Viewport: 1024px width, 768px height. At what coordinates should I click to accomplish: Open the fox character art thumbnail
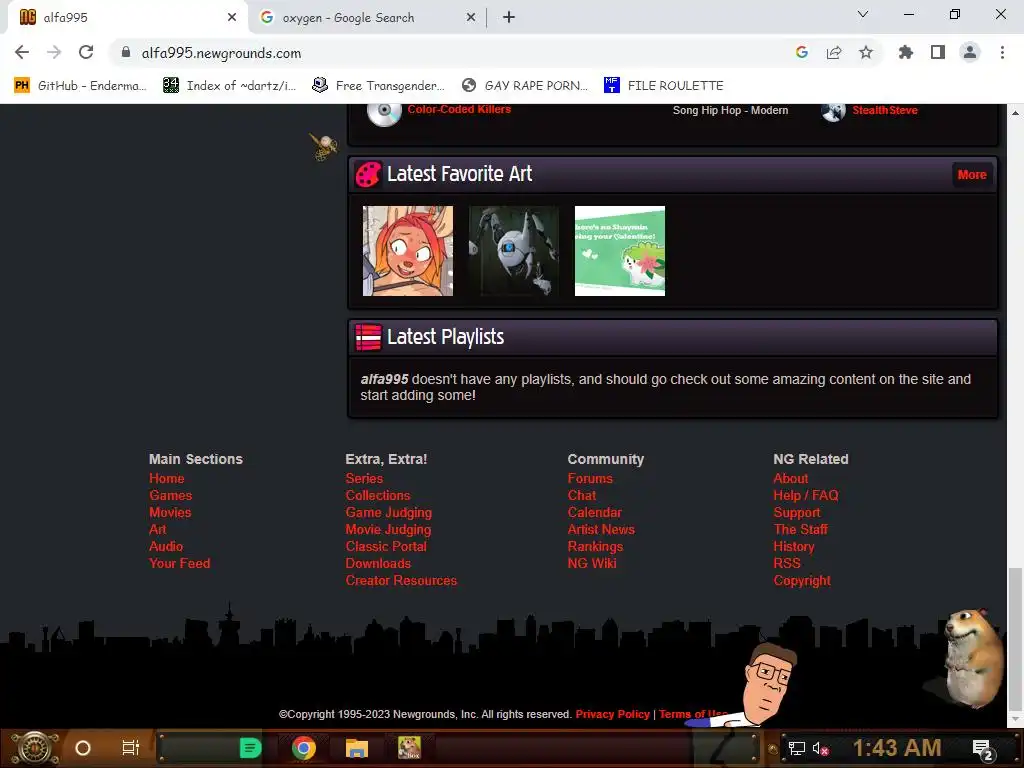408,251
